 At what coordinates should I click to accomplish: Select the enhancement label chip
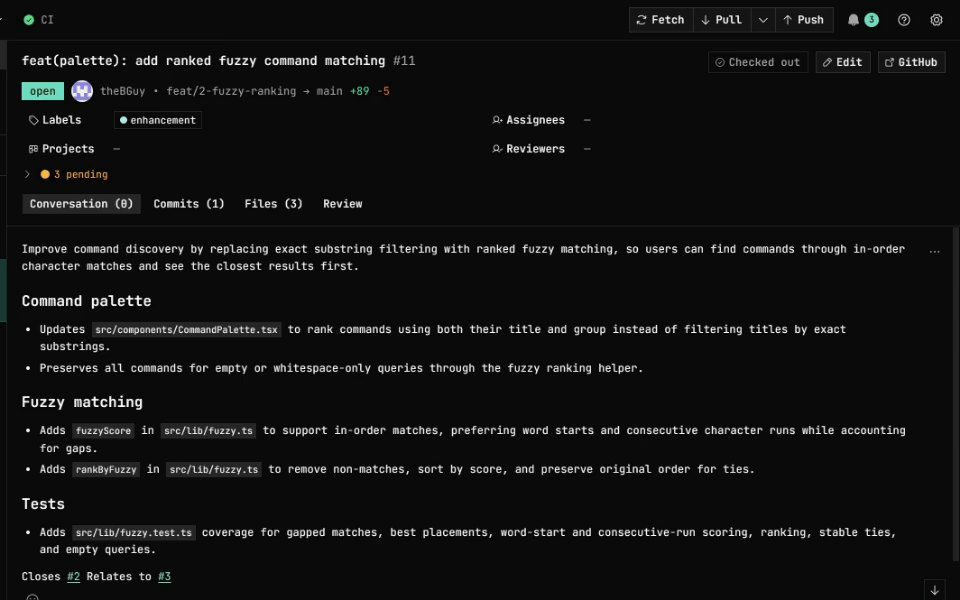(158, 120)
